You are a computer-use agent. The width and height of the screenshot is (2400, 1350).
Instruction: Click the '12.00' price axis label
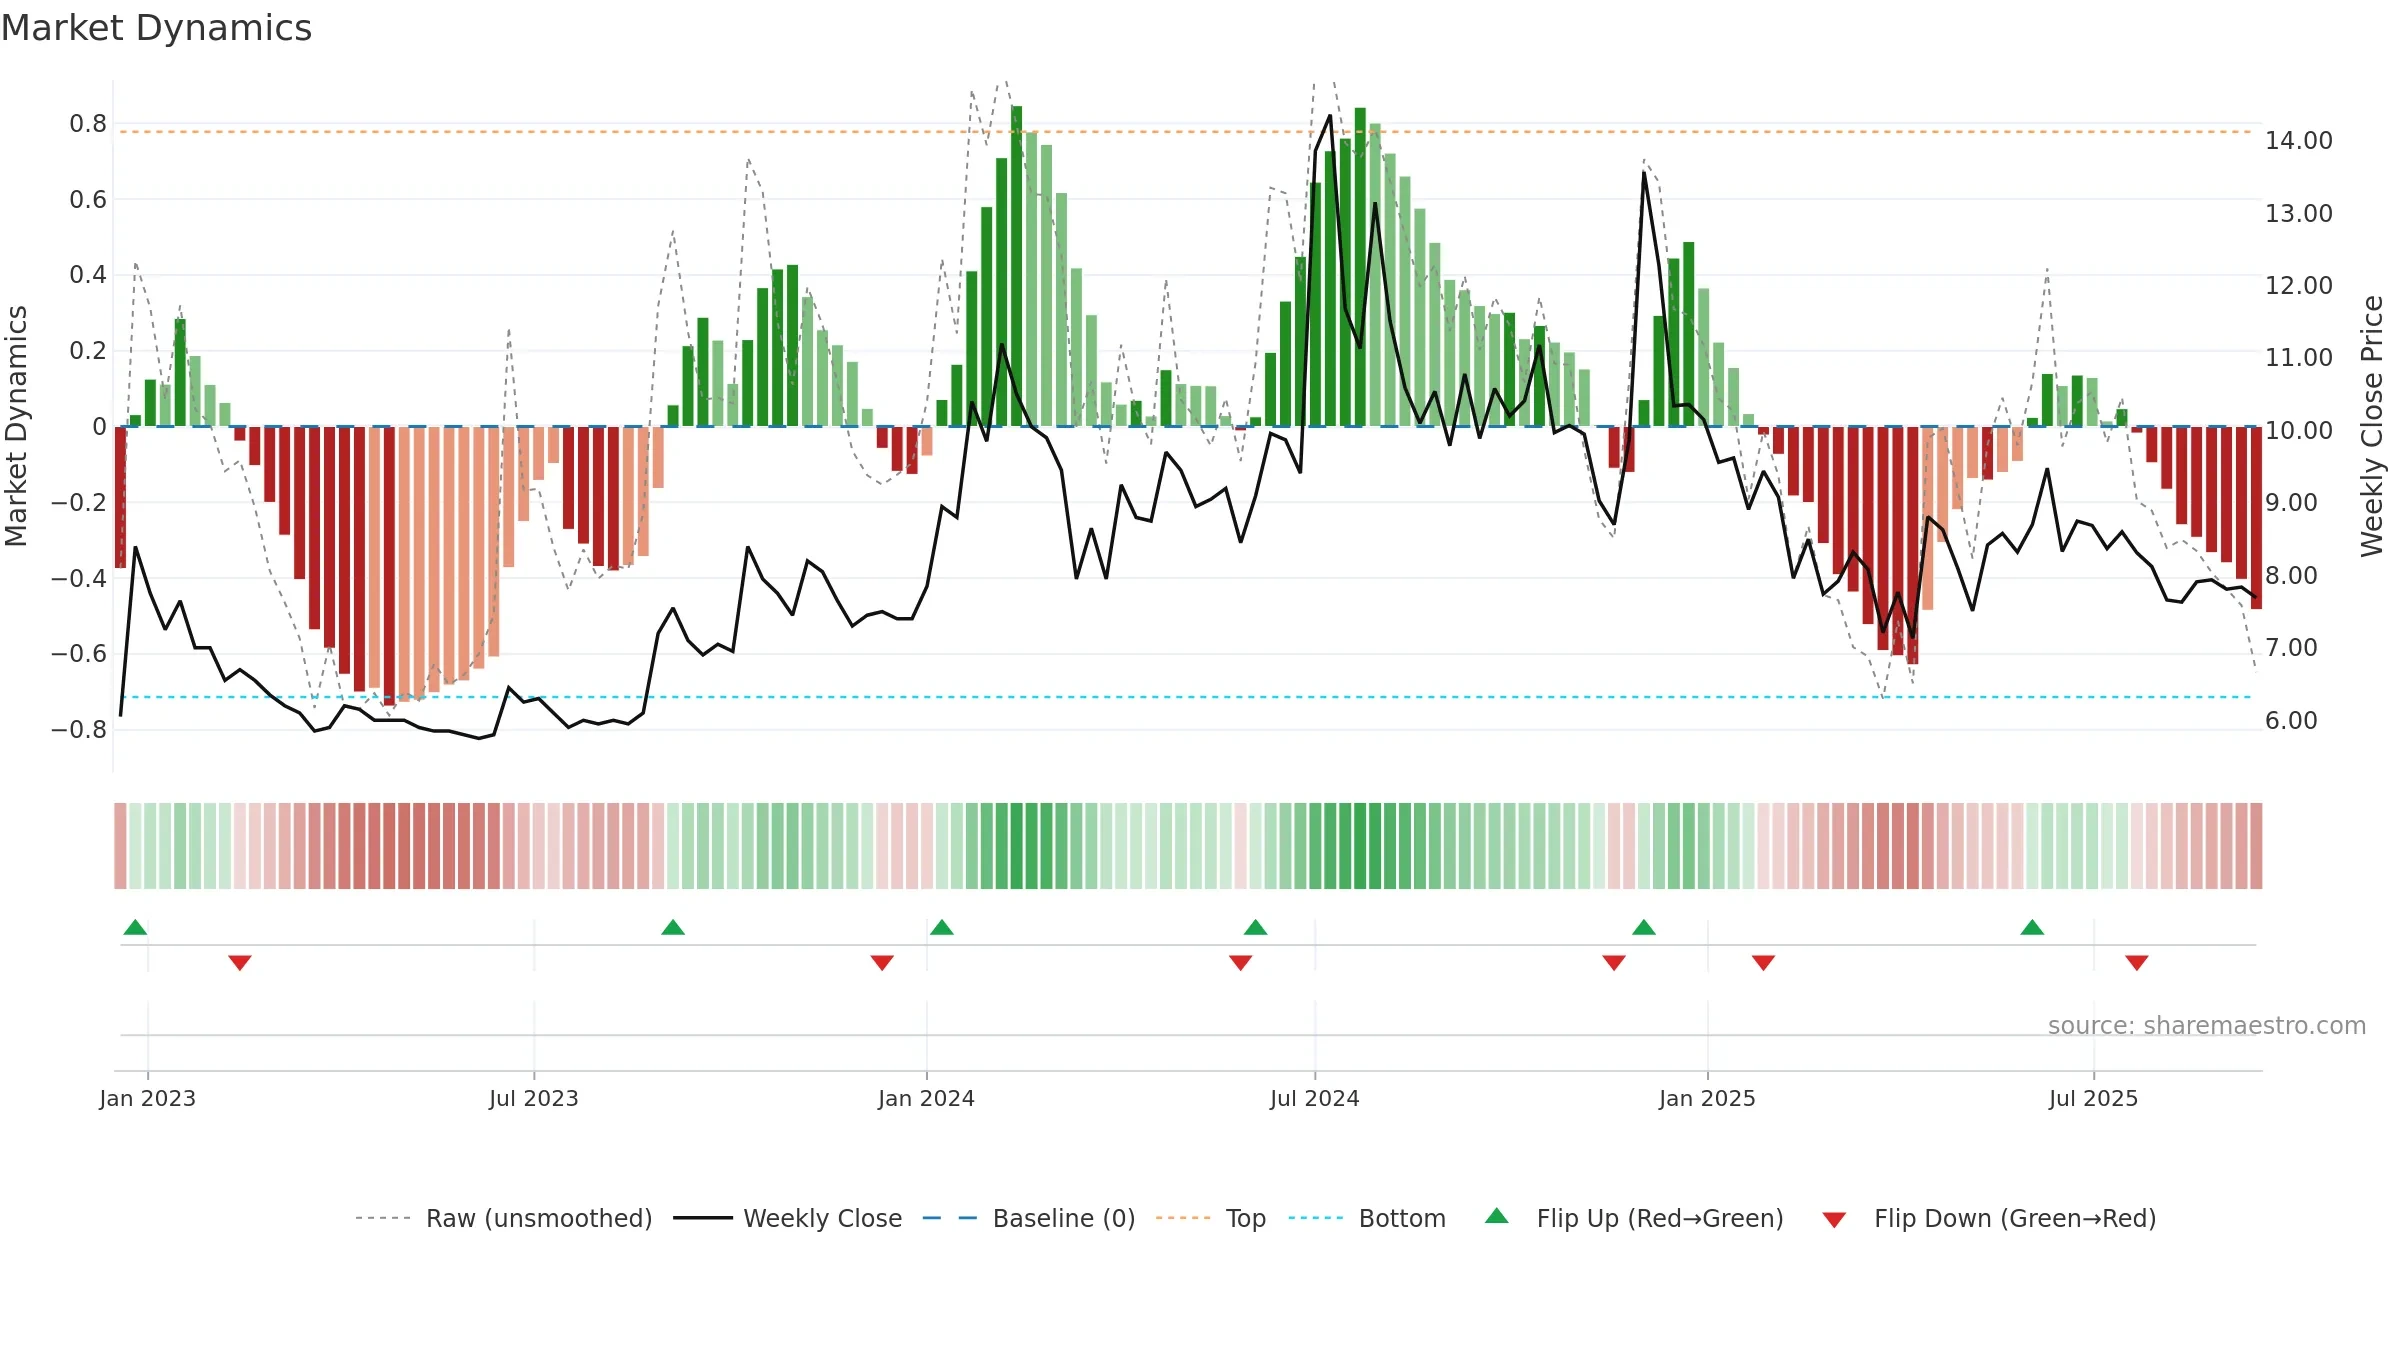[2299, 285]
